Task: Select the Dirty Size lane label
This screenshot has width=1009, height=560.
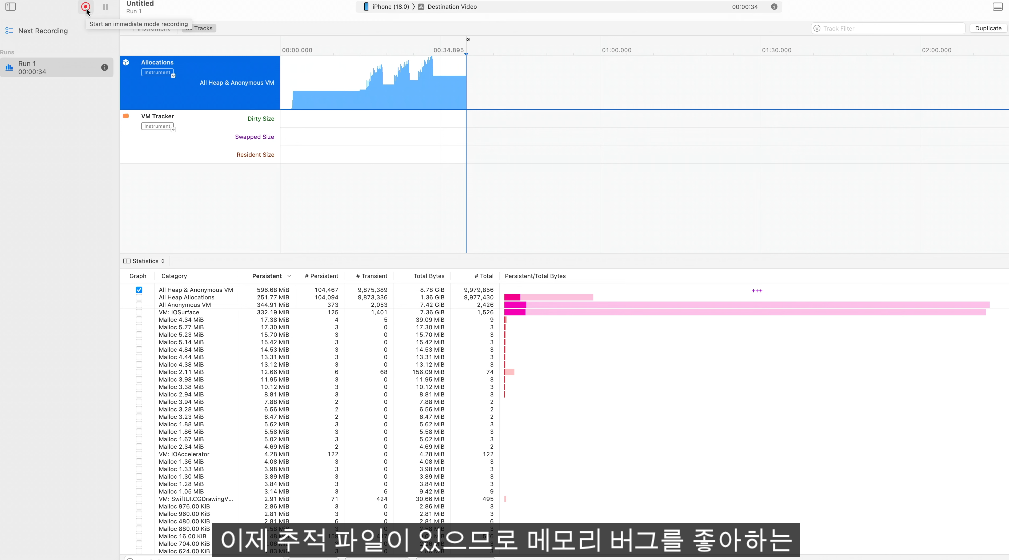Action: [x=261, y=119]
